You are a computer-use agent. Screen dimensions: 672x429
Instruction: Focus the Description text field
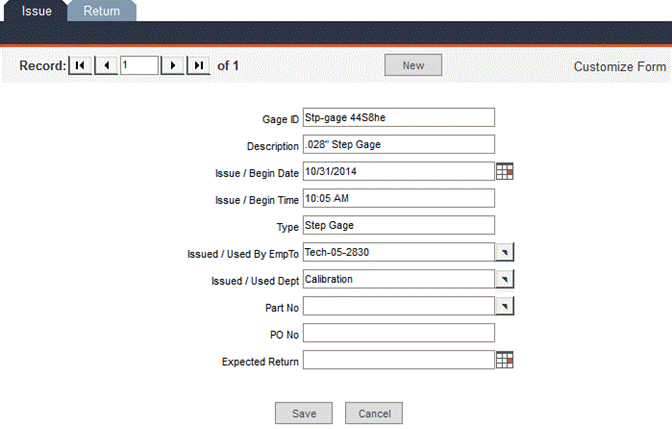[398, 145]
